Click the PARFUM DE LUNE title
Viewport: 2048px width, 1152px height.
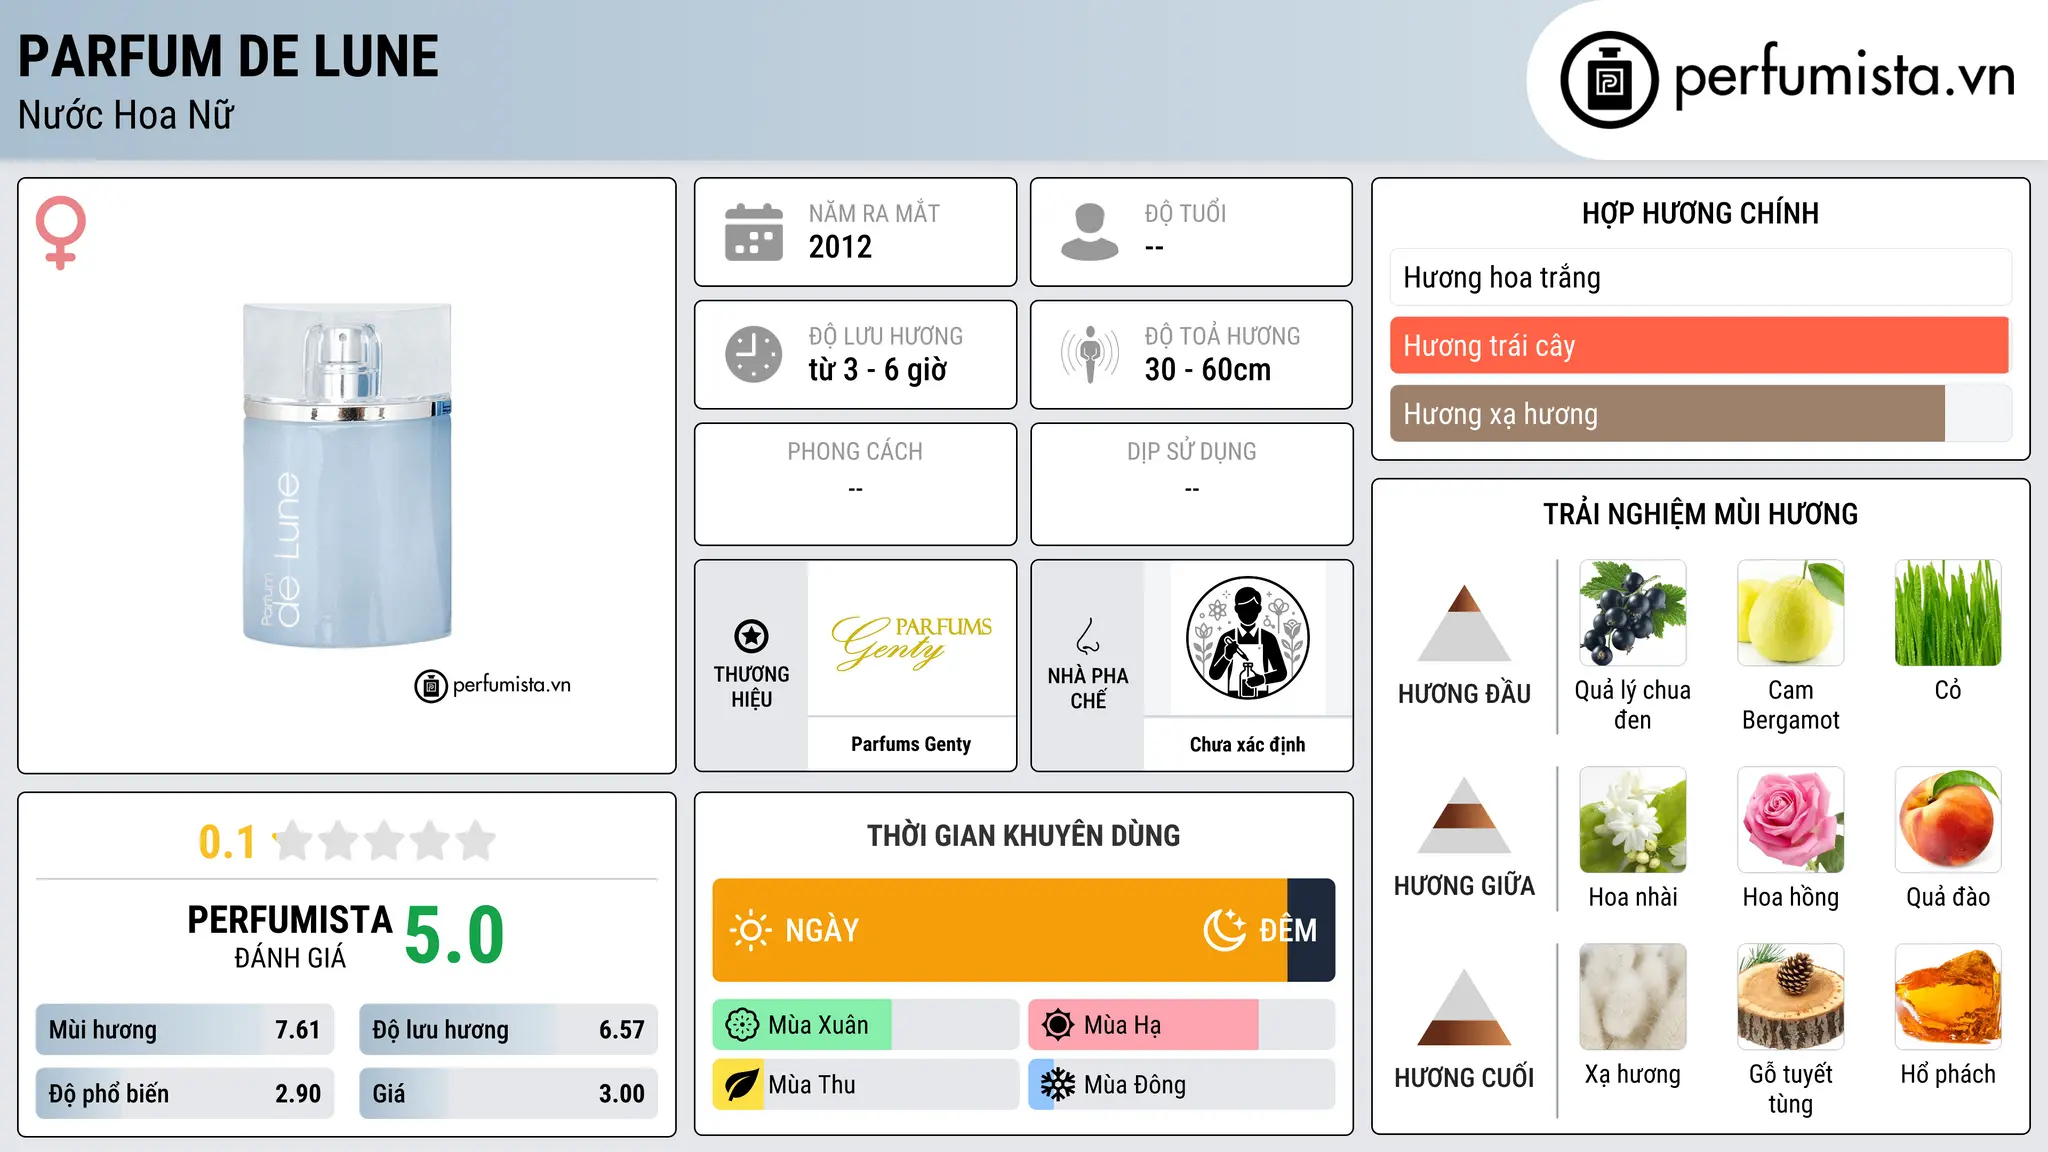click(228, 56)
